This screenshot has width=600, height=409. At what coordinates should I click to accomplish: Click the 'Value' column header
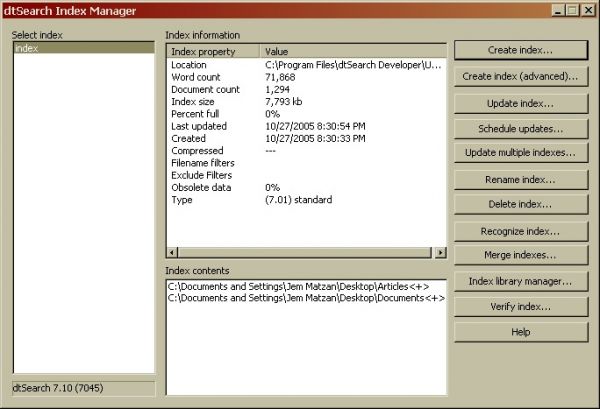(350, 50)
